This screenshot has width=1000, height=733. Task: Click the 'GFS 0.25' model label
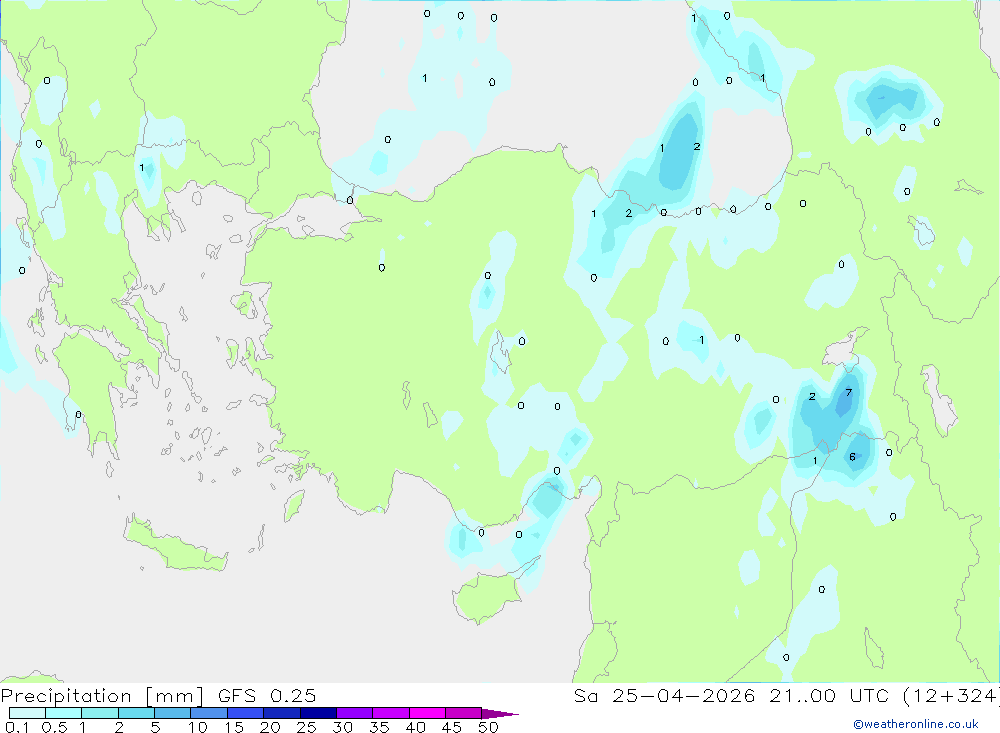(267, 696)
